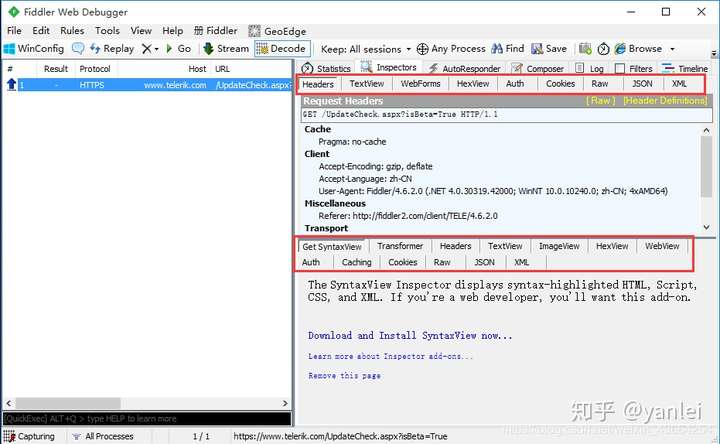Screen dimensions: 720x444
Task: Click the Fiddler green diamond title icon
Action: pos(14,12)
